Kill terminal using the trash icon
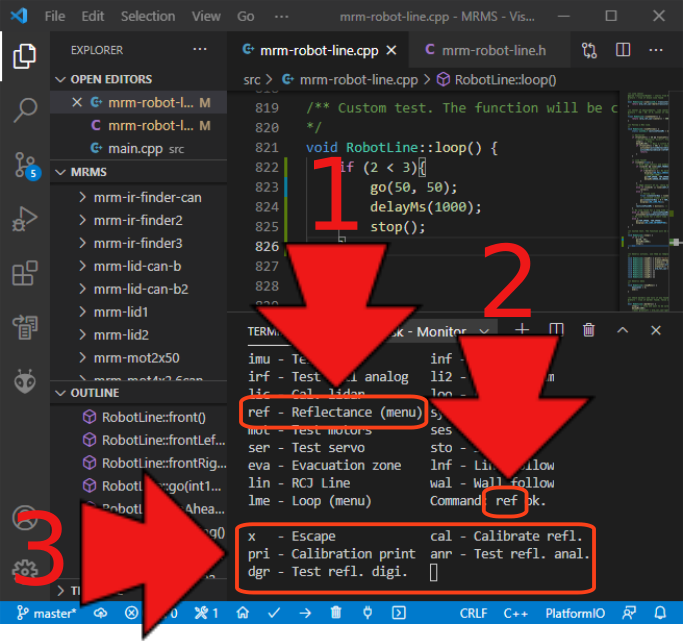 coord(589,330)
